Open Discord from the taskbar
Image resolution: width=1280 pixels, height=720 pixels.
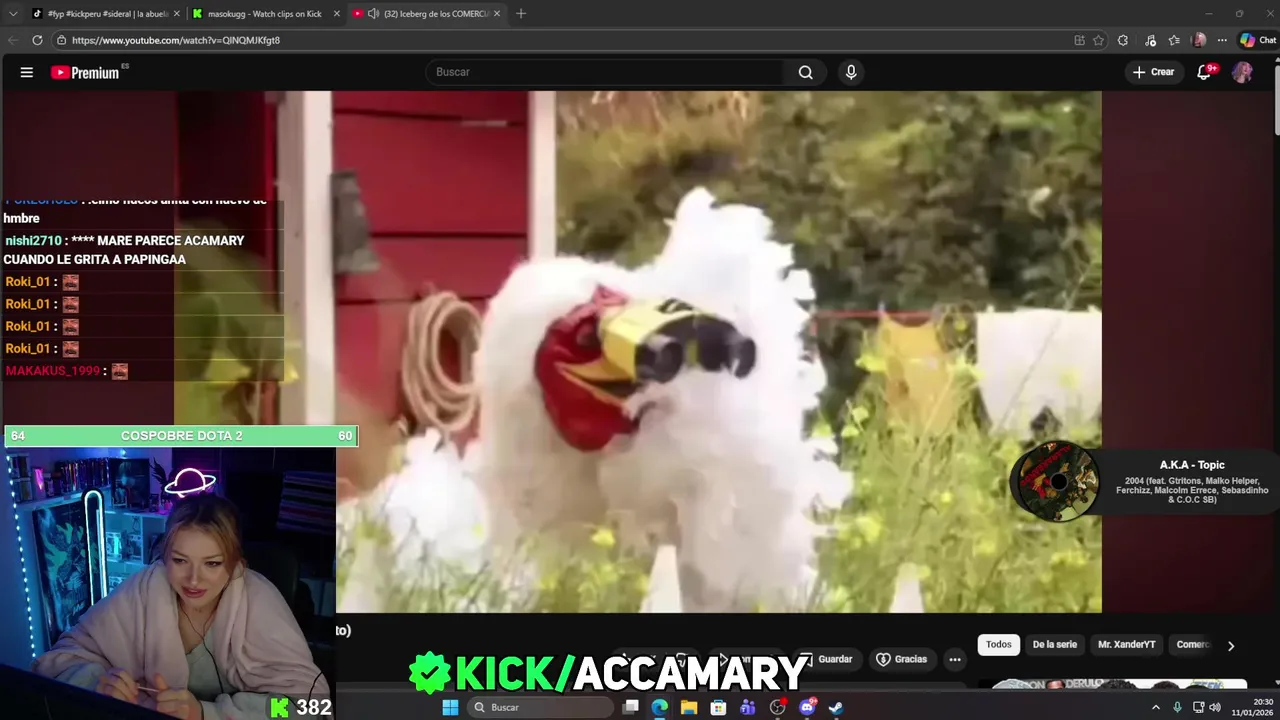[807, 707]
